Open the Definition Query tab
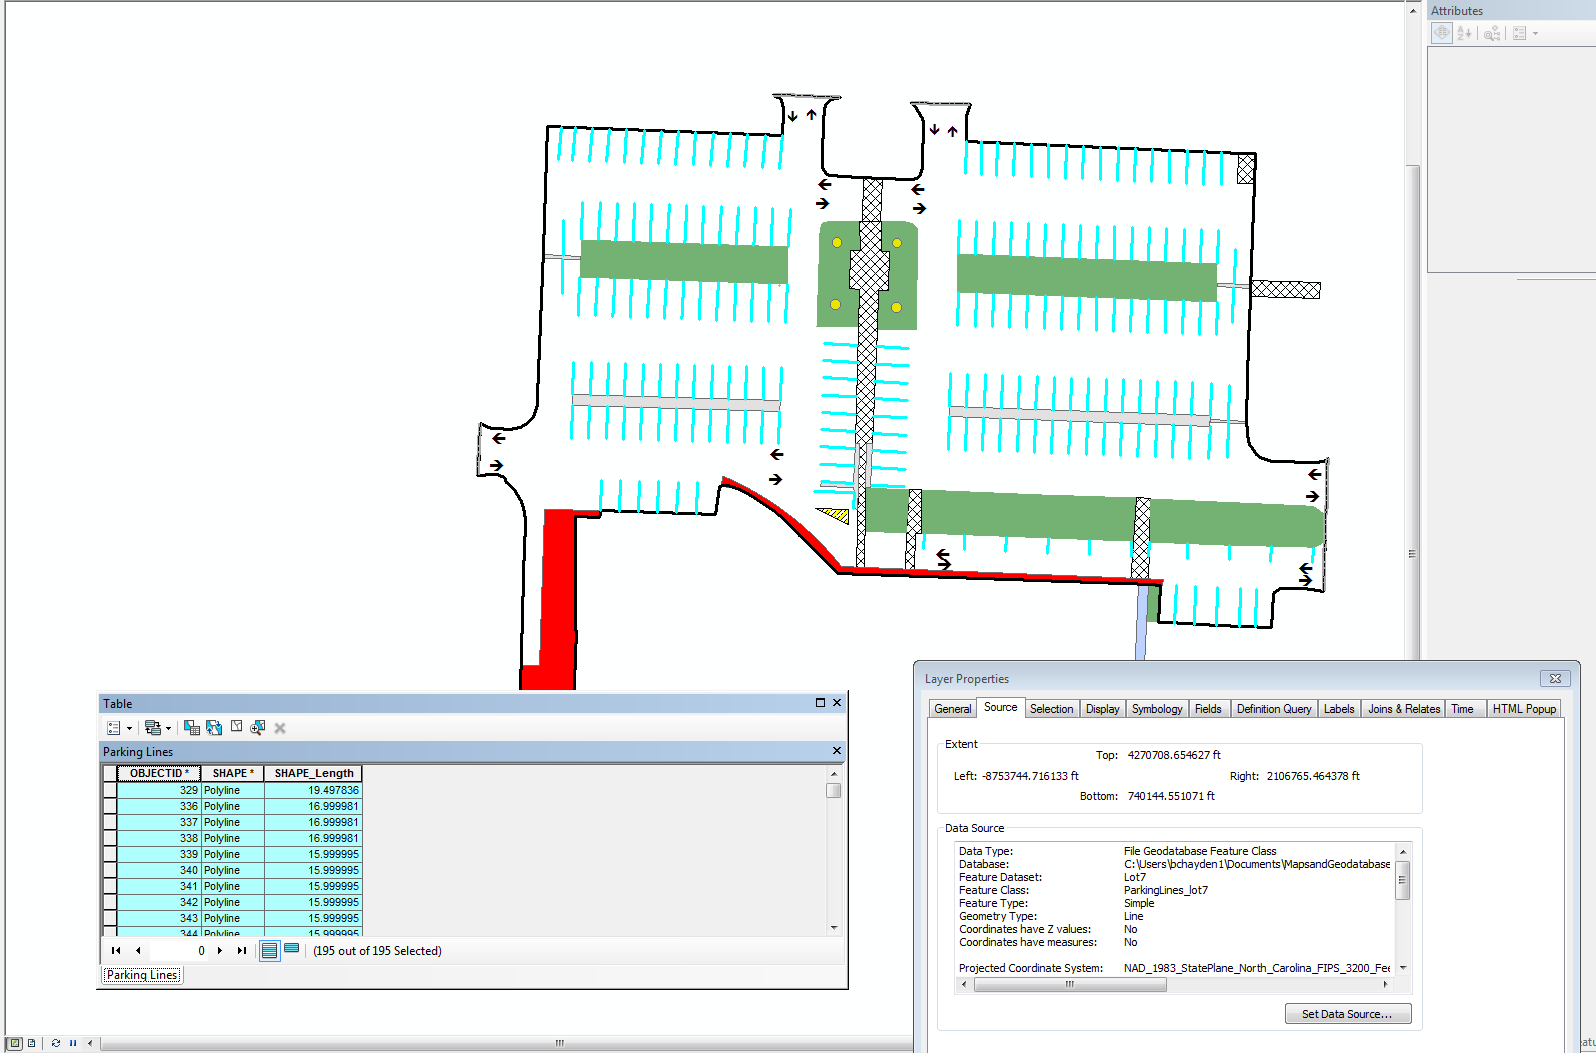Image resolution: width=1596 pixels, height=1053 pixels. click(x=1274, y=709)
